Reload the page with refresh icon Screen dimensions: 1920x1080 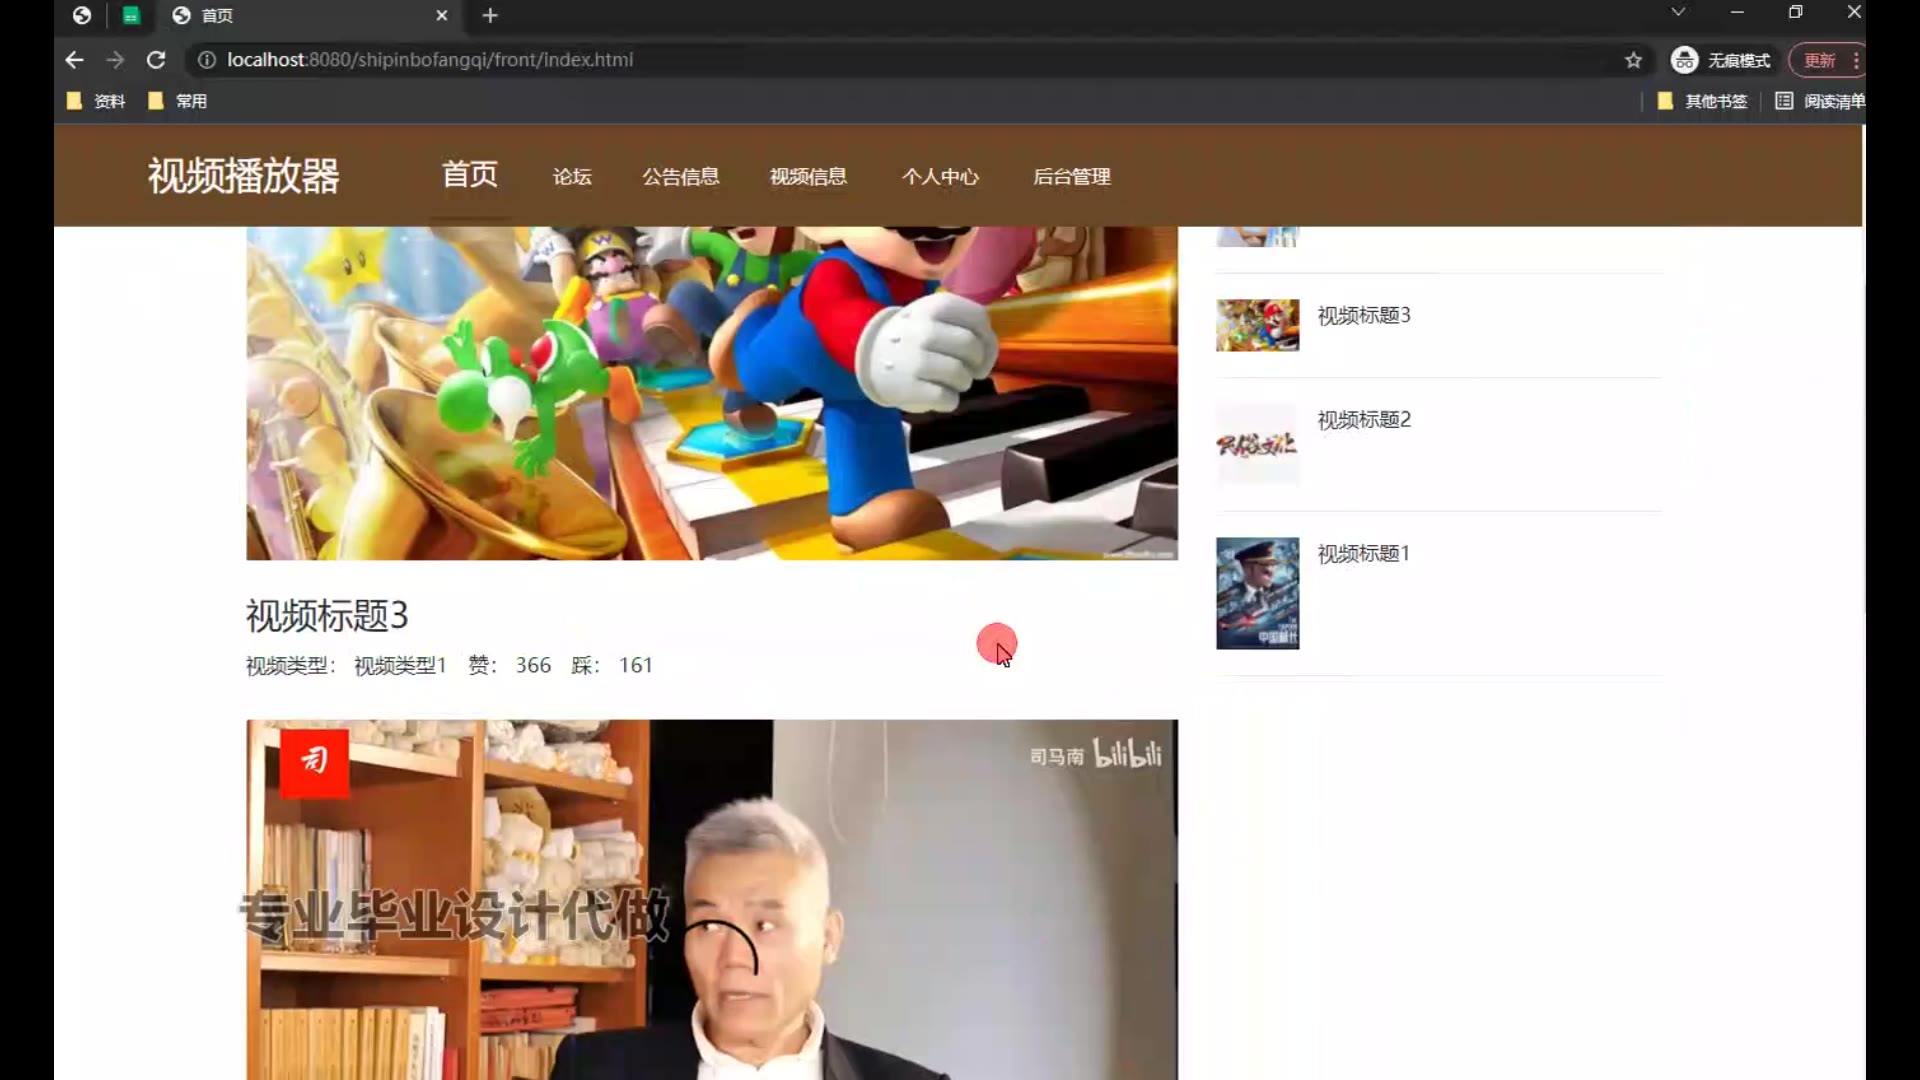coord(156,60)
